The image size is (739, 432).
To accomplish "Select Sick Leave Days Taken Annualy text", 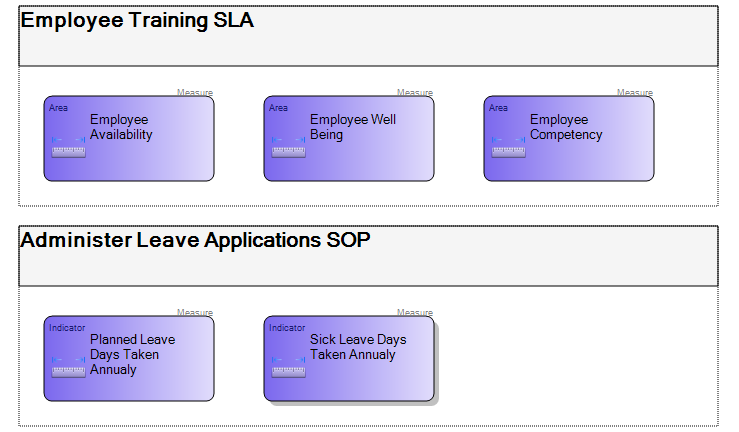I will [358, 347].
